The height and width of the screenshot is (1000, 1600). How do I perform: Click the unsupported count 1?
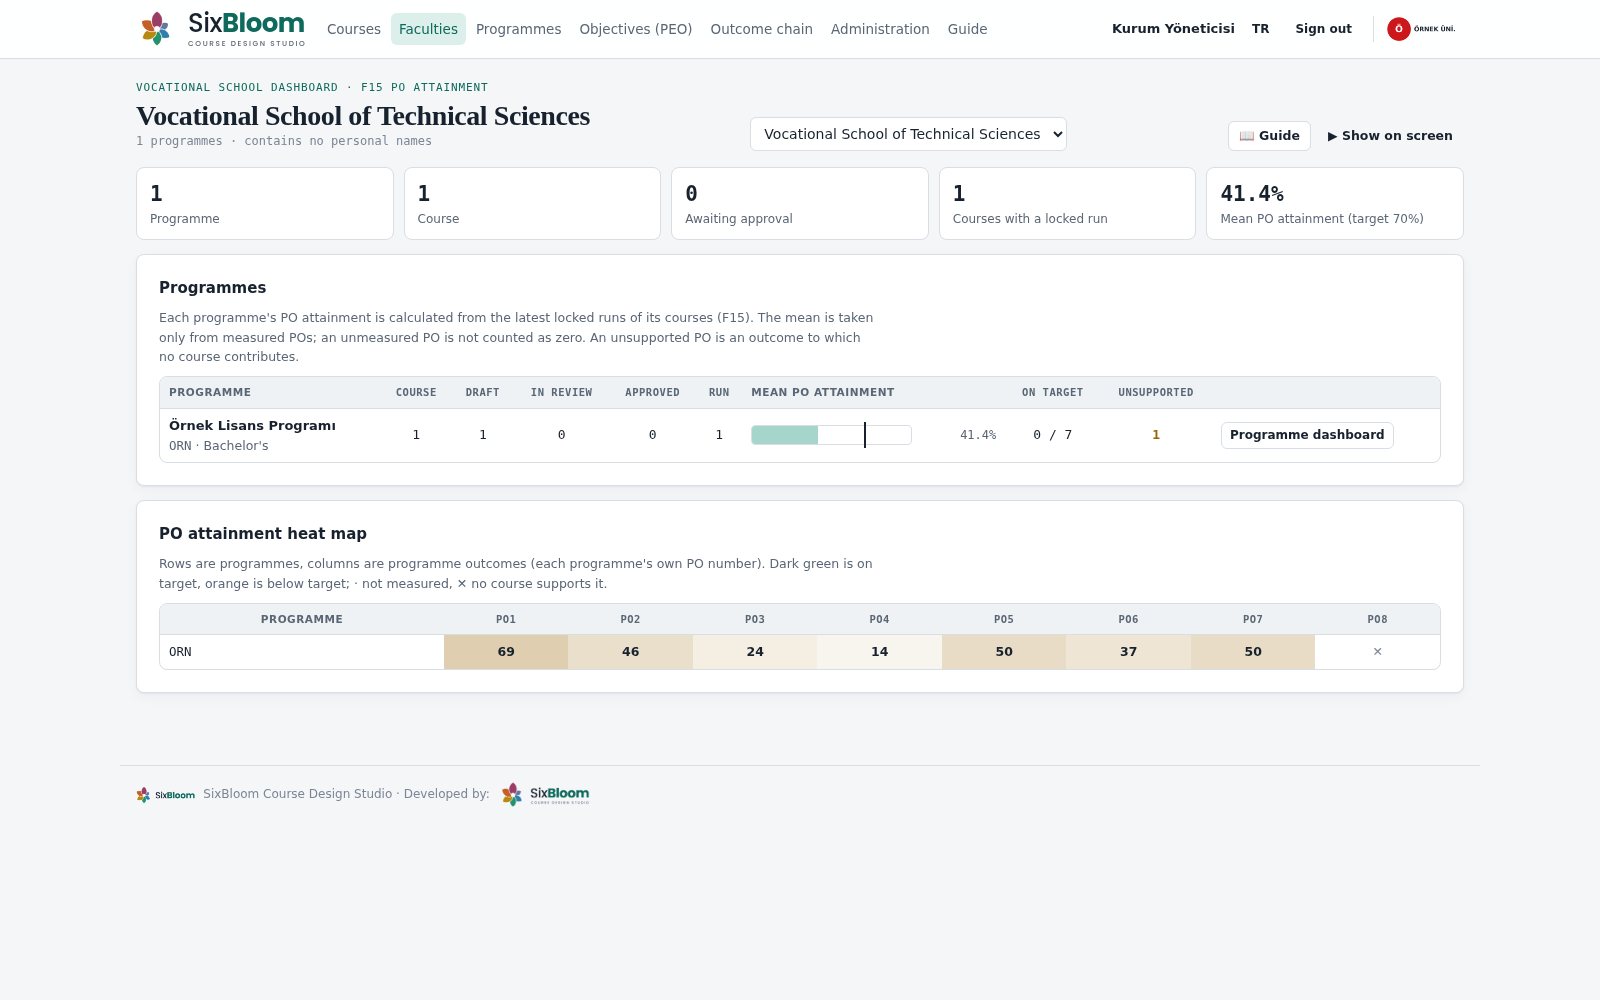click(x=1156, y=435)
